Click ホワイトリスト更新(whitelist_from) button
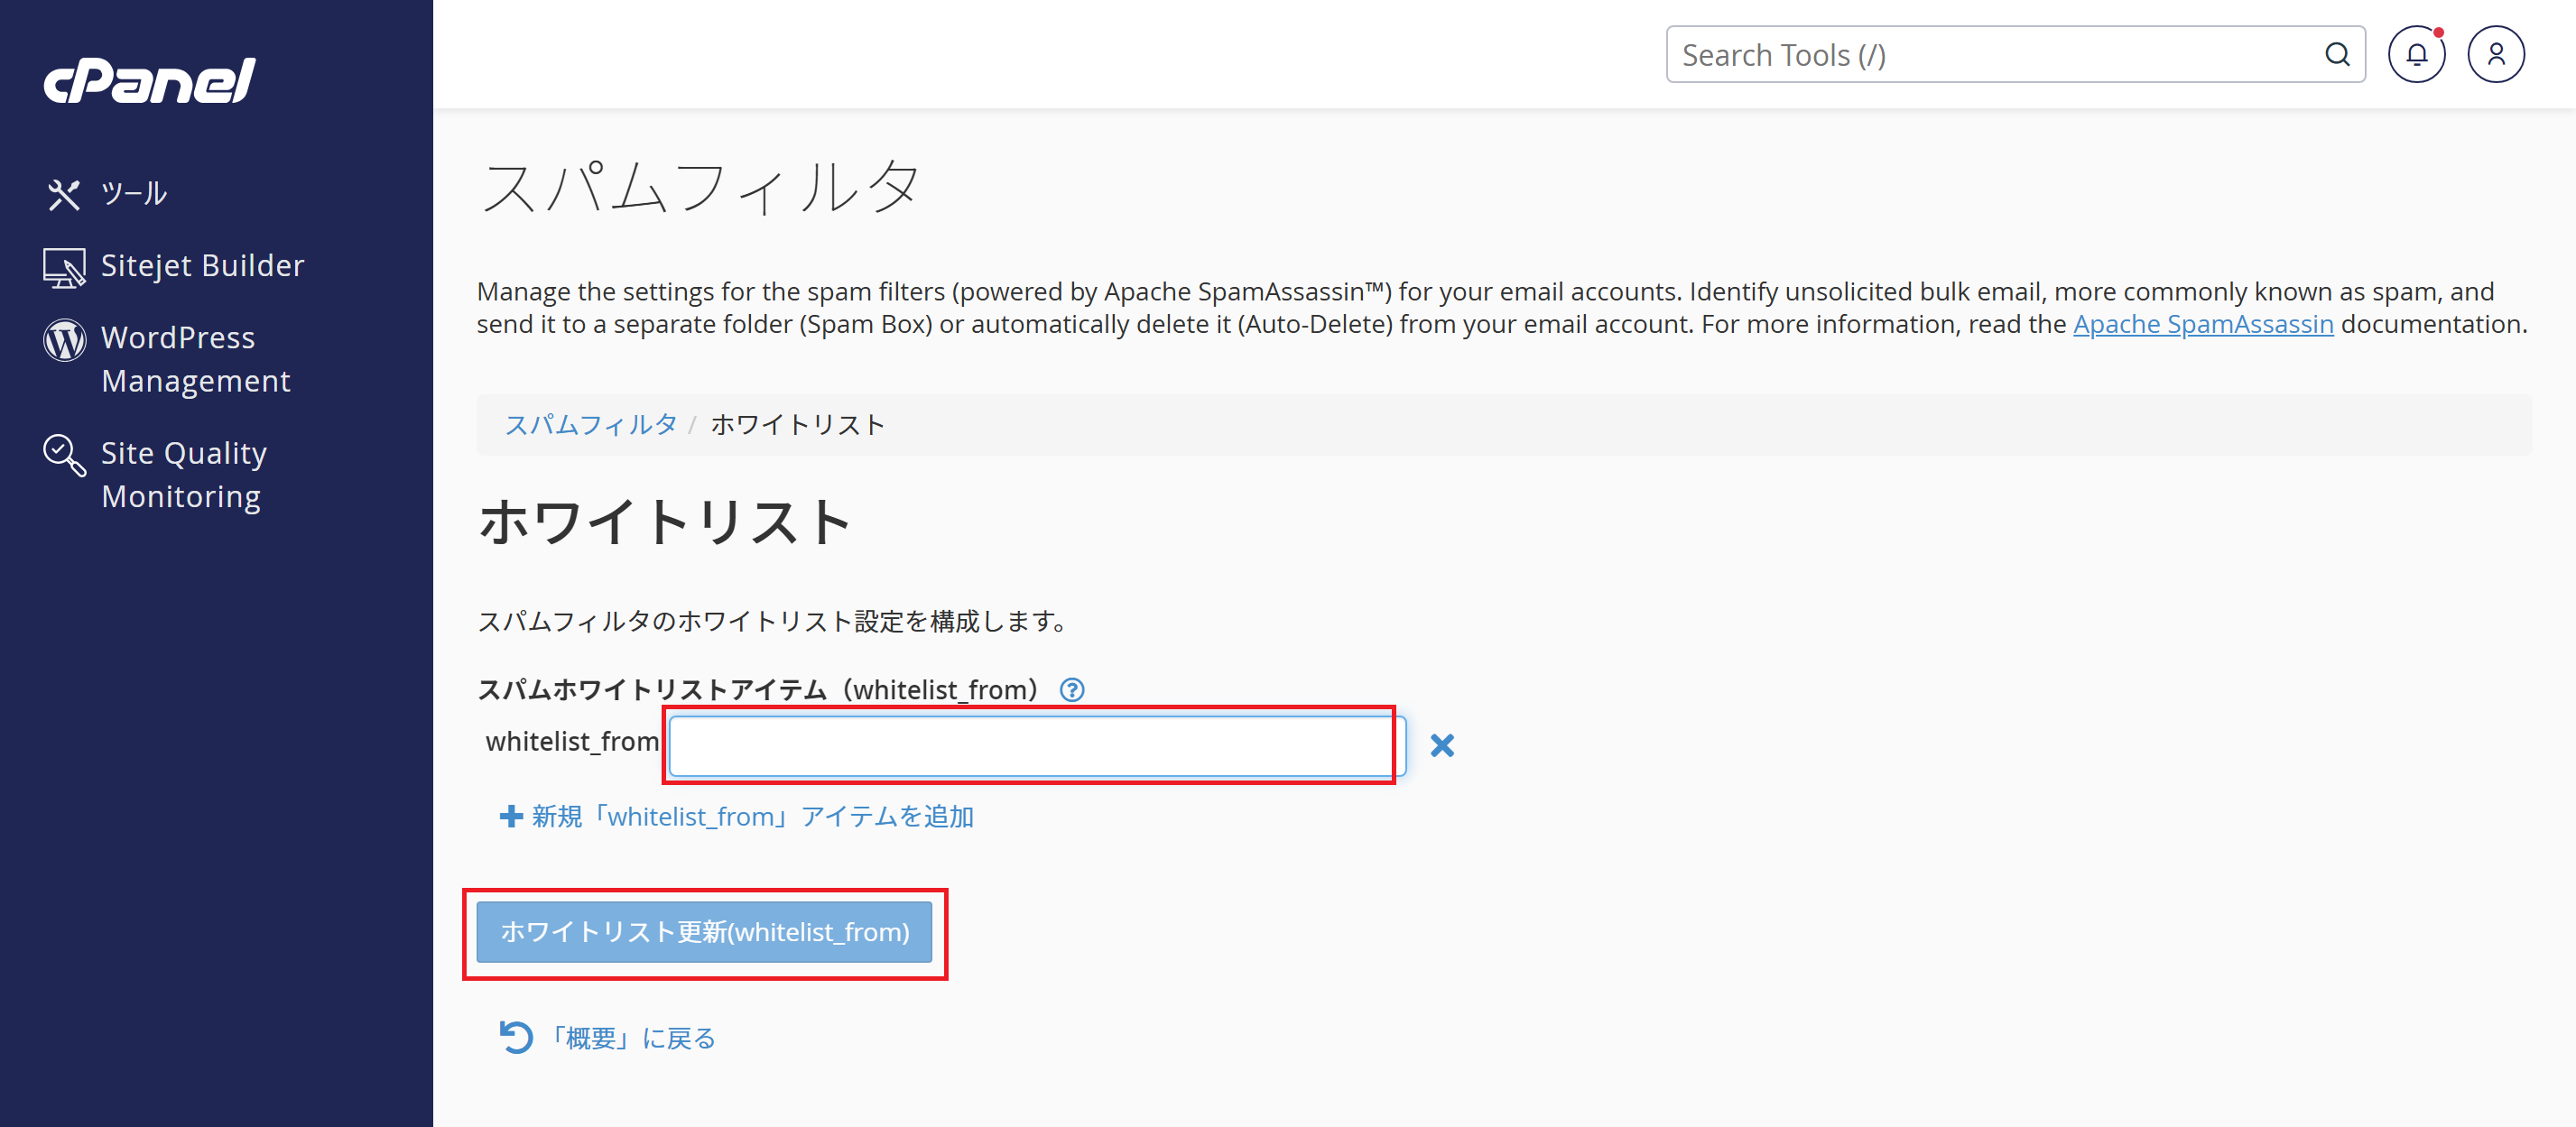The image size is (2576, 1127). click(704, 932)
